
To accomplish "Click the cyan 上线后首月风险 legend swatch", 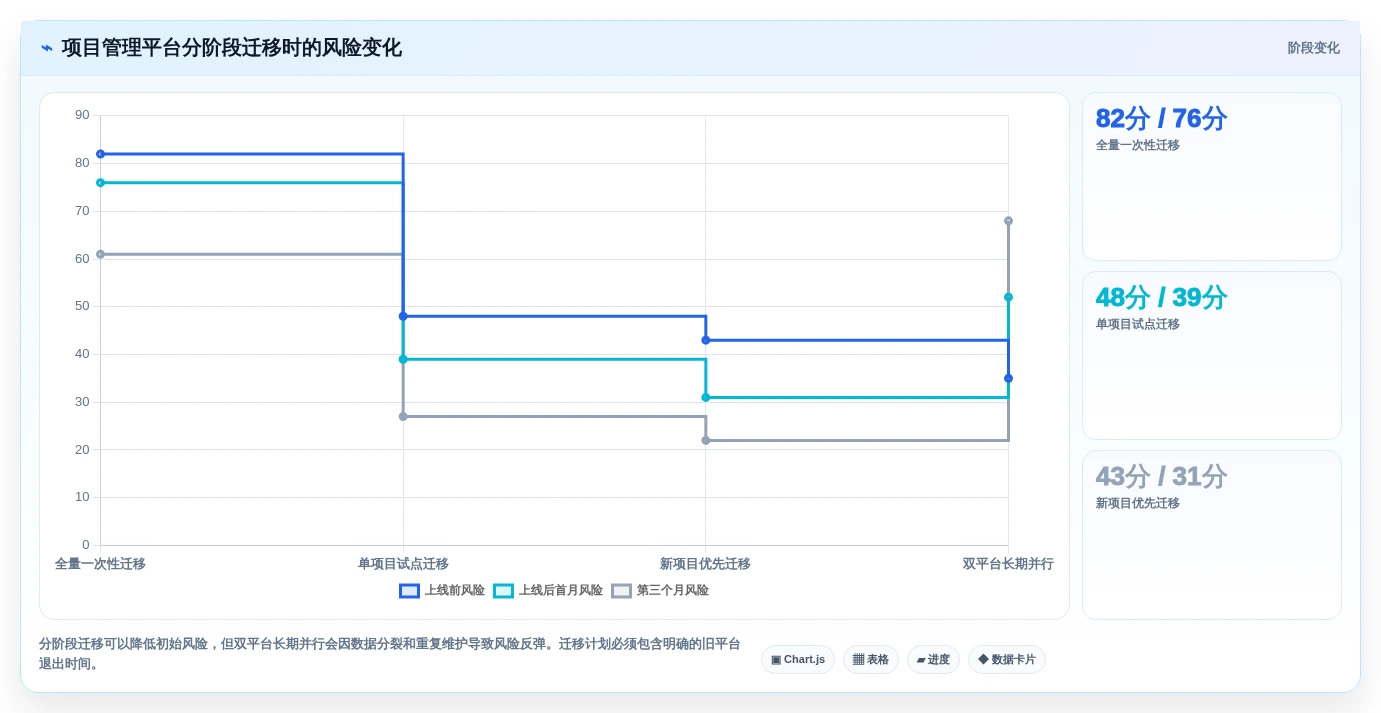I will coord(503,590).
